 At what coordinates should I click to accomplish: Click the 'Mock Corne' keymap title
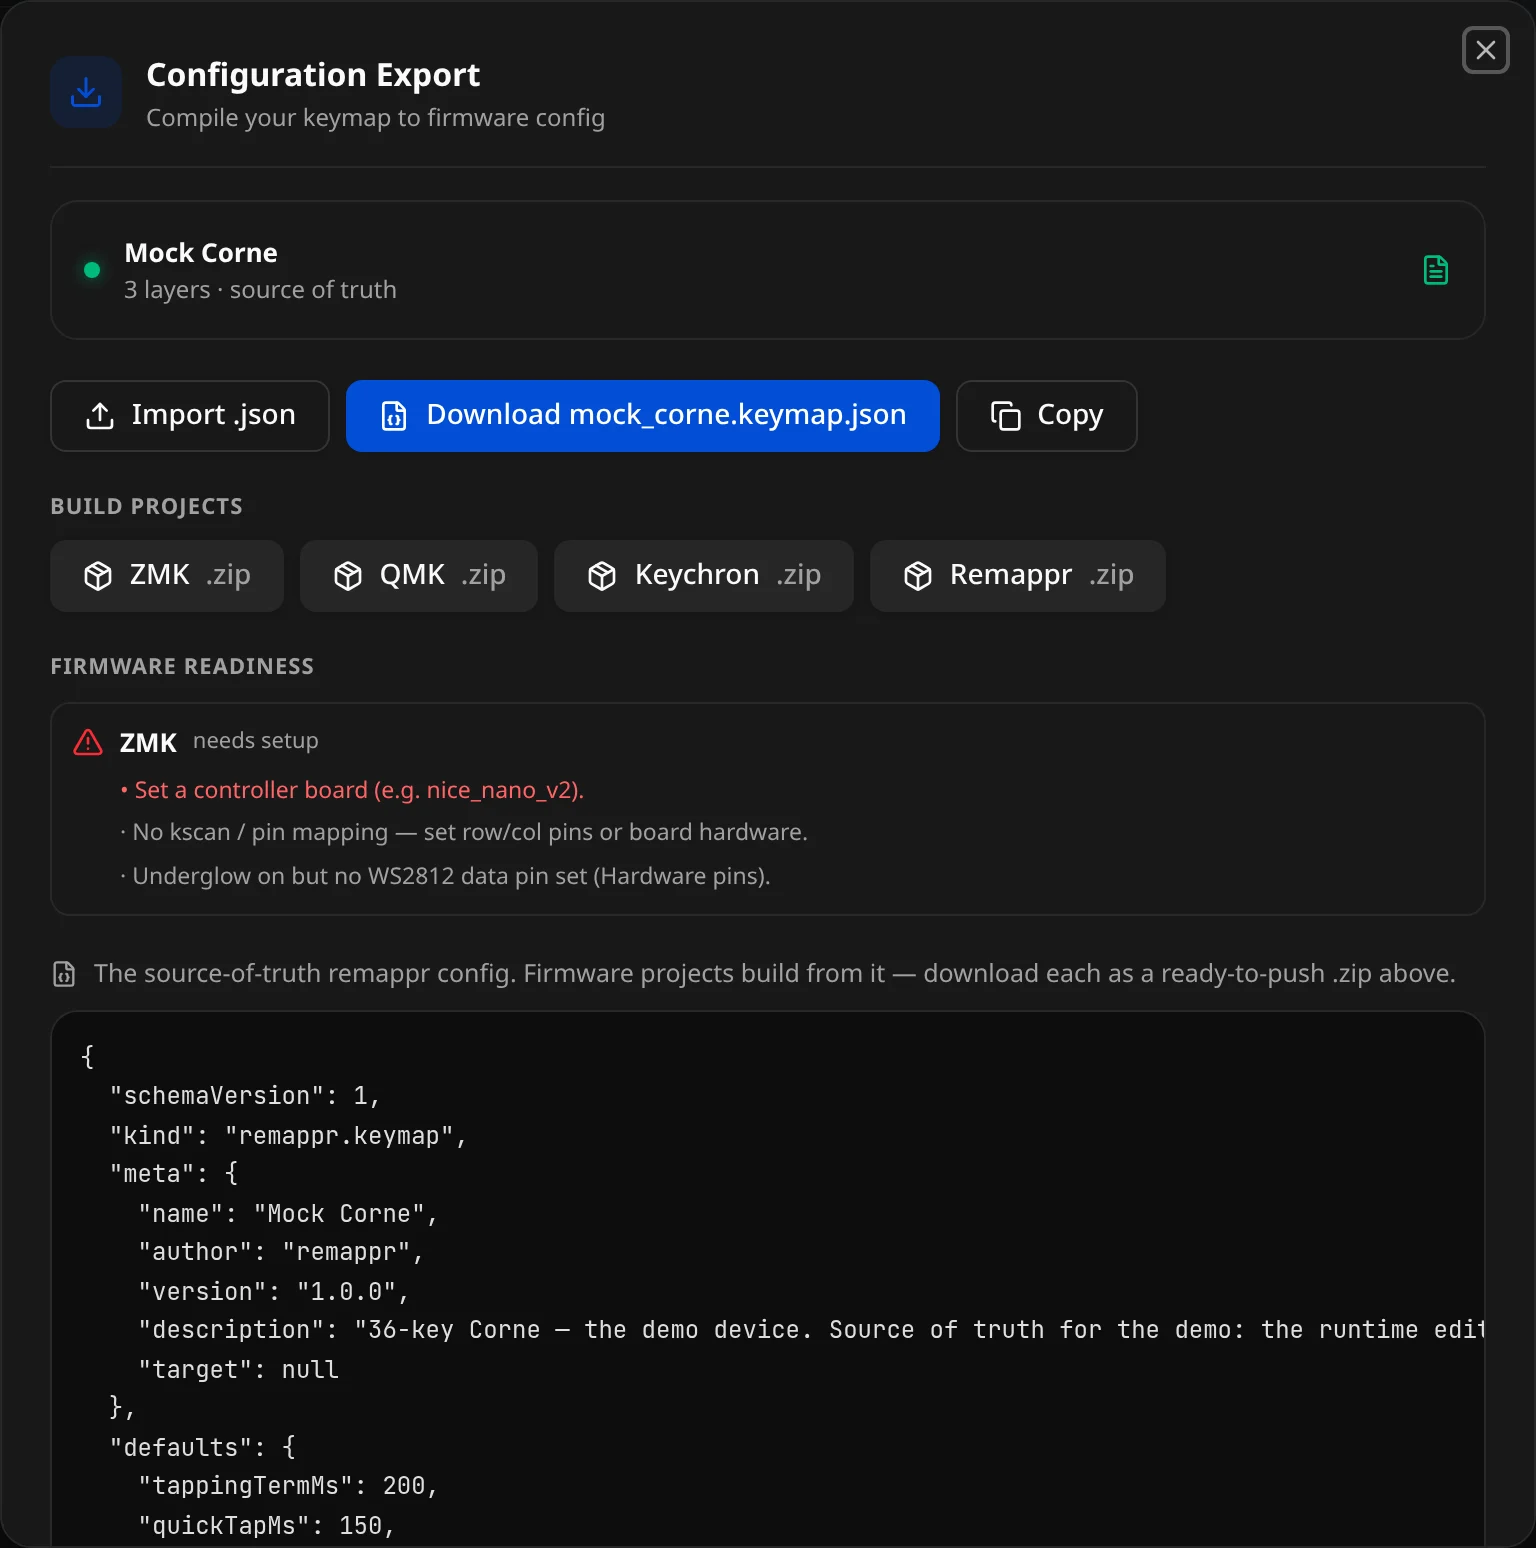(201, 253)
